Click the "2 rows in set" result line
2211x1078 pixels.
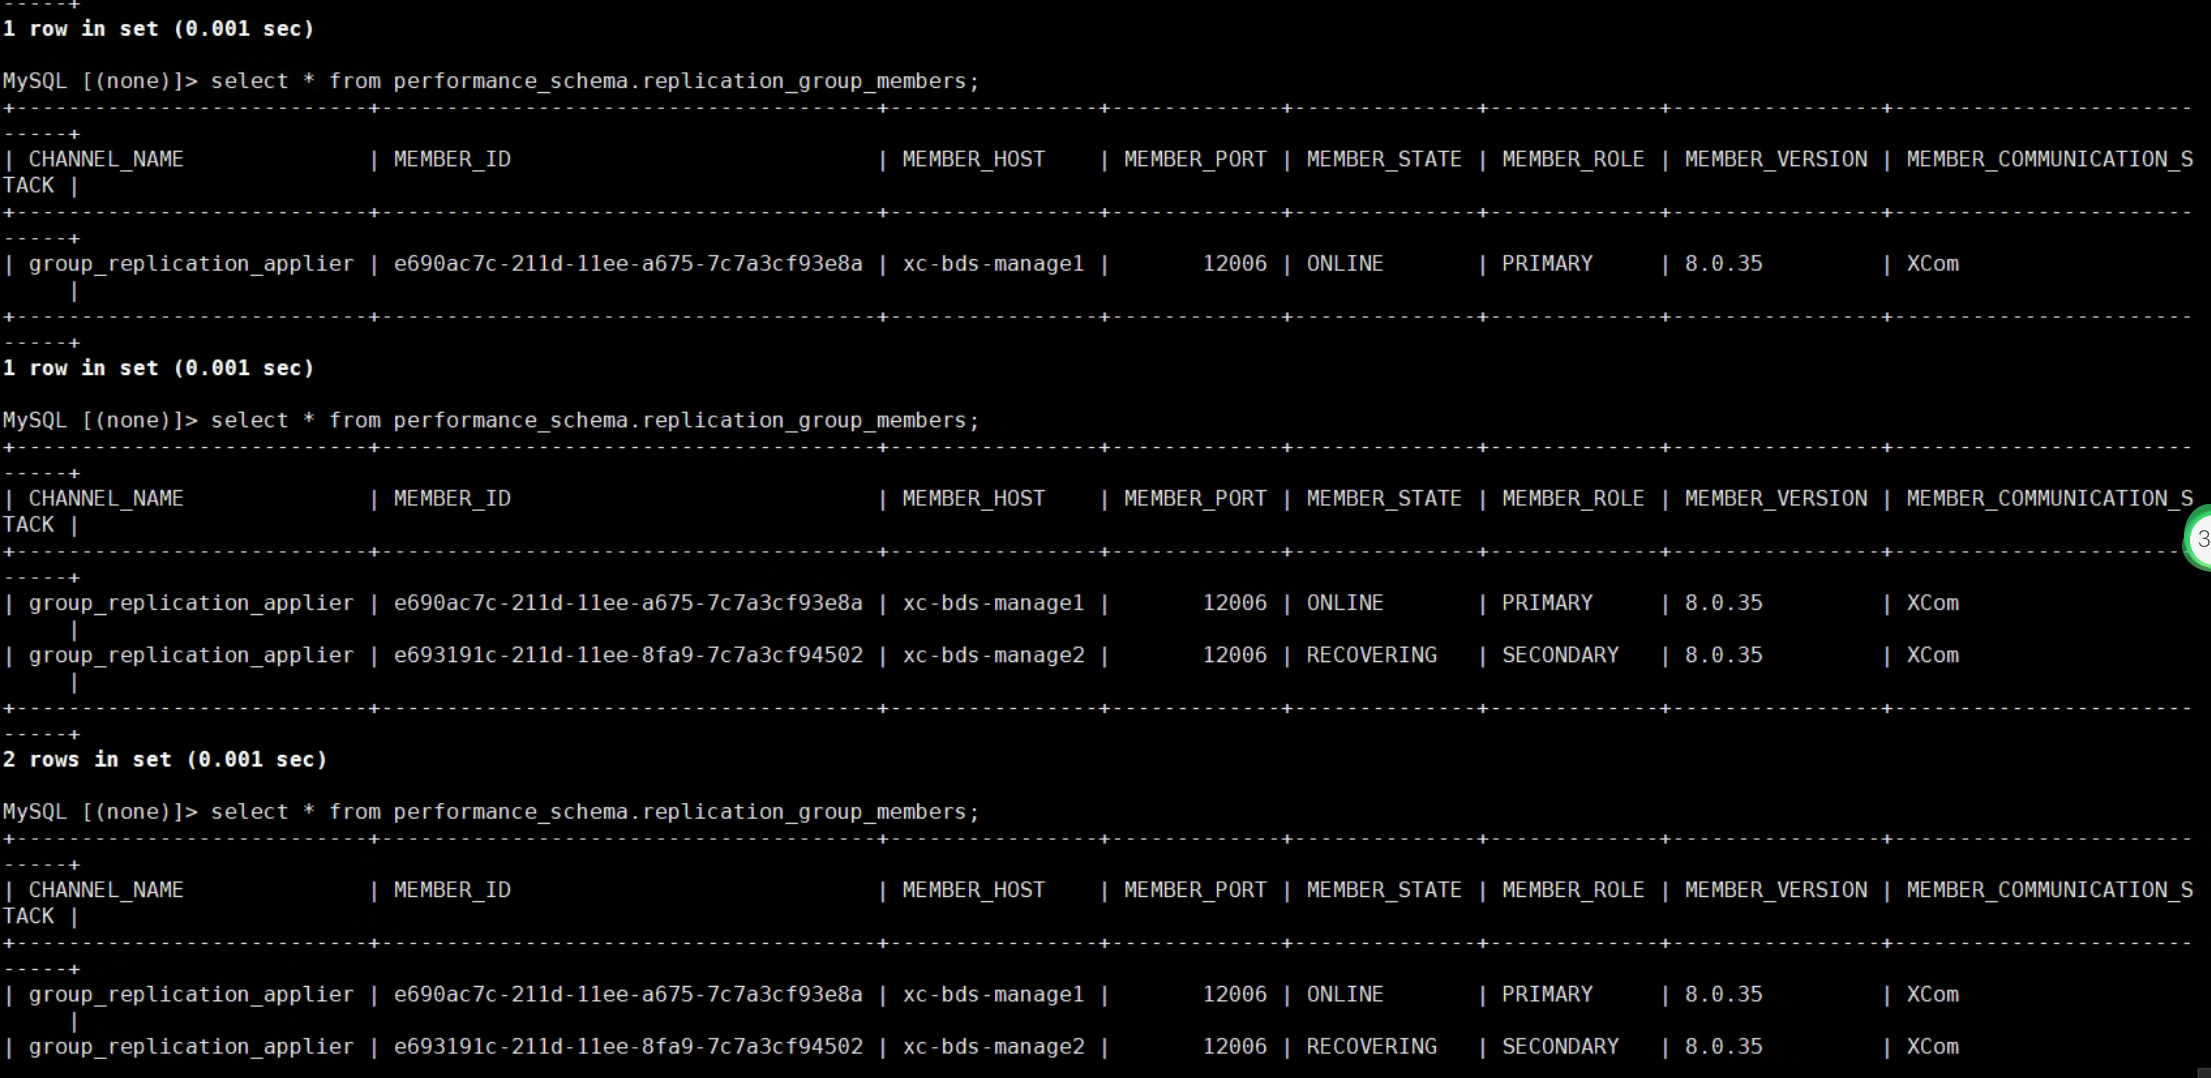tap(165, 759)
